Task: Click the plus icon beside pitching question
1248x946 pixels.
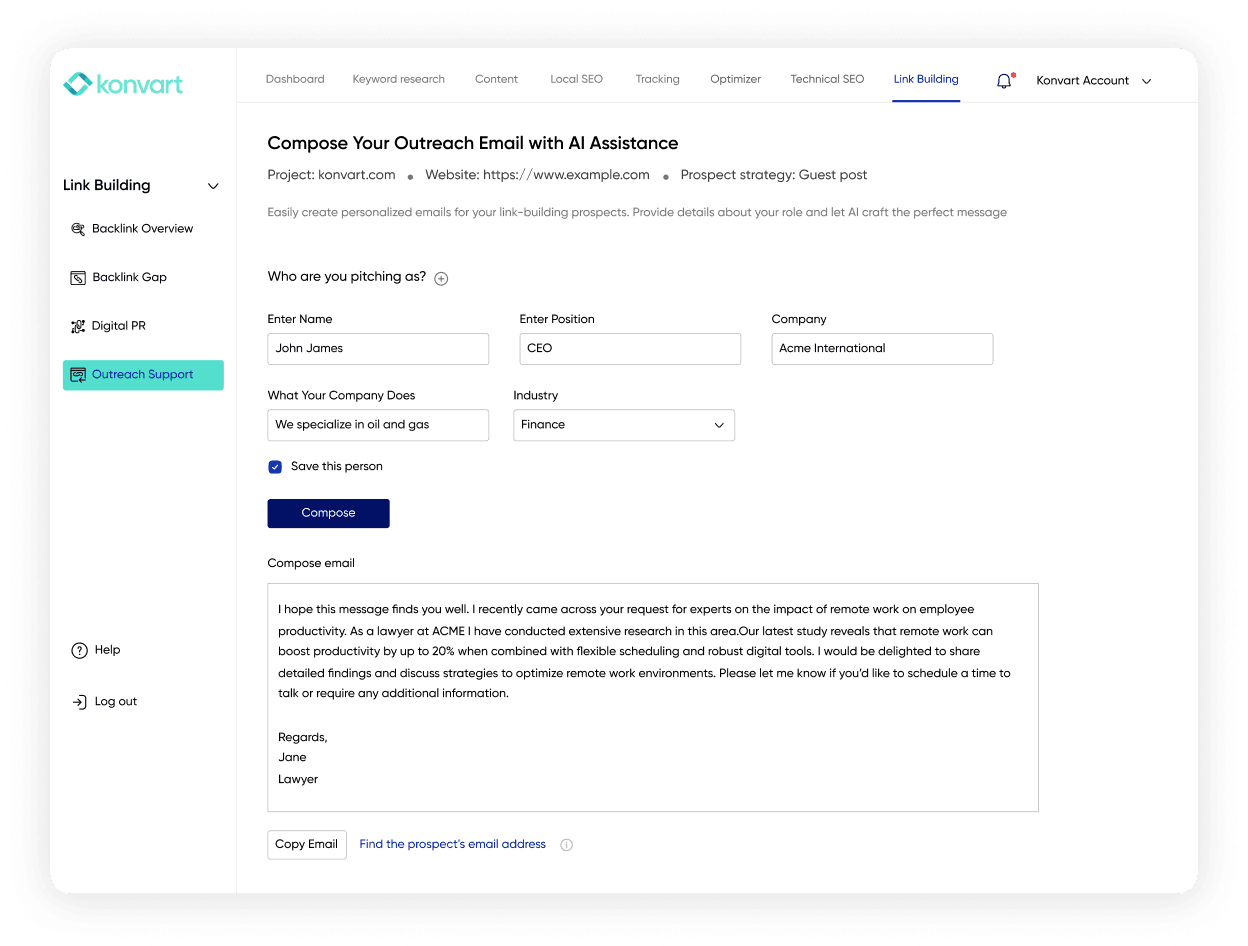Action: pos(440,278)
